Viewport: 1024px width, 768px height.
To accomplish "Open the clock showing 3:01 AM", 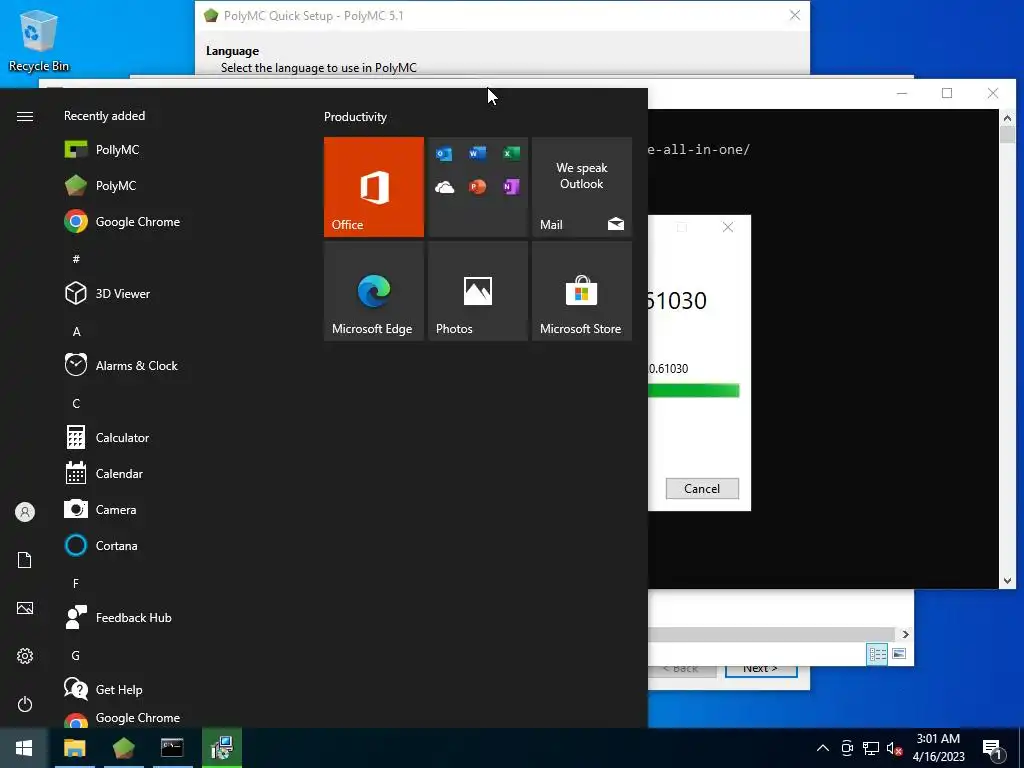I will (x=938, y=748).
